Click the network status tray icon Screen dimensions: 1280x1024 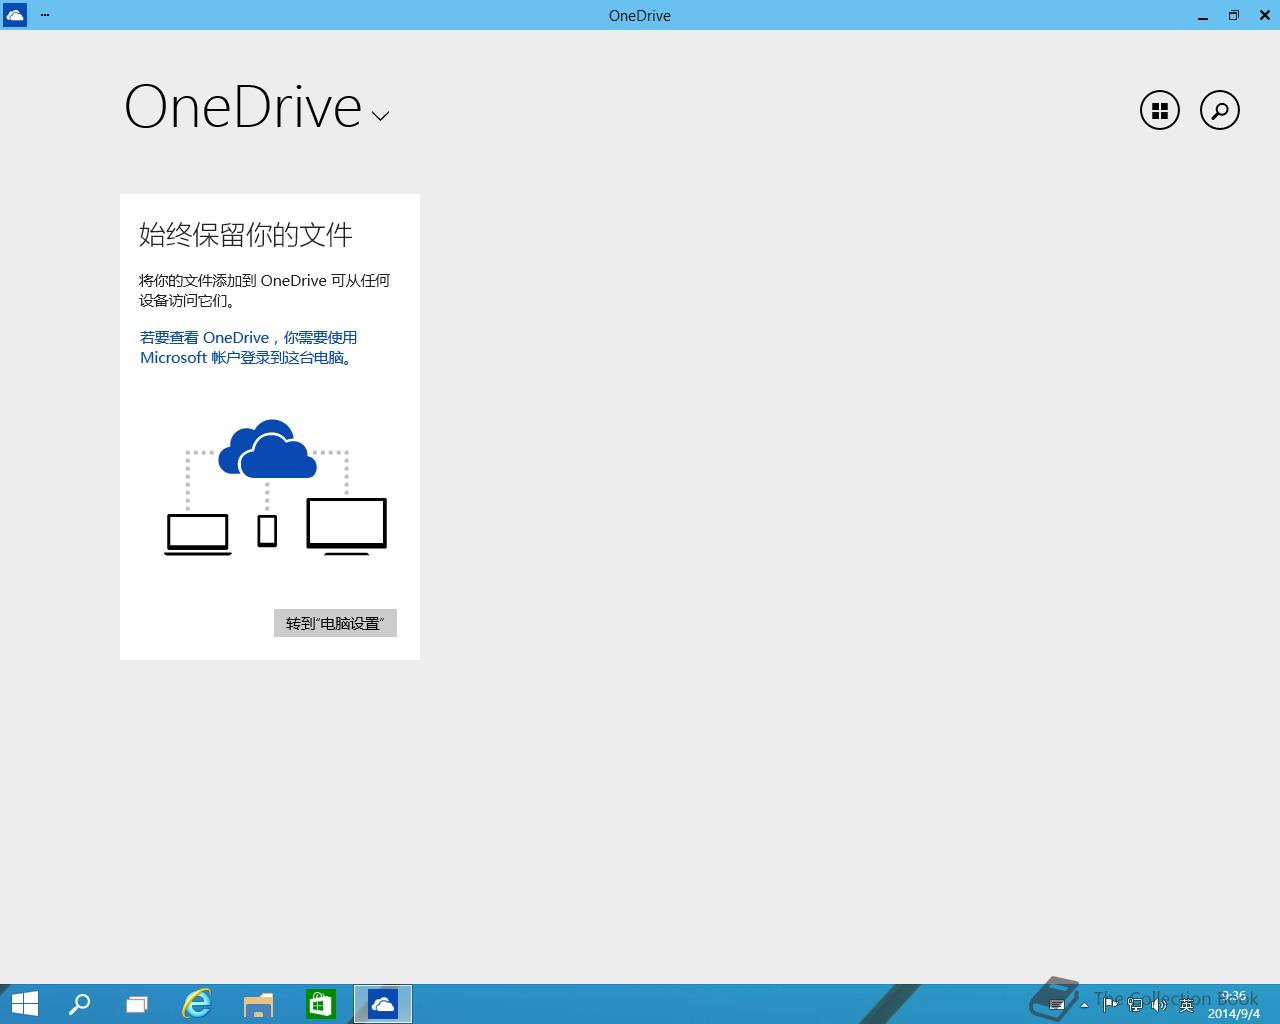(x=1135, y=1005)
